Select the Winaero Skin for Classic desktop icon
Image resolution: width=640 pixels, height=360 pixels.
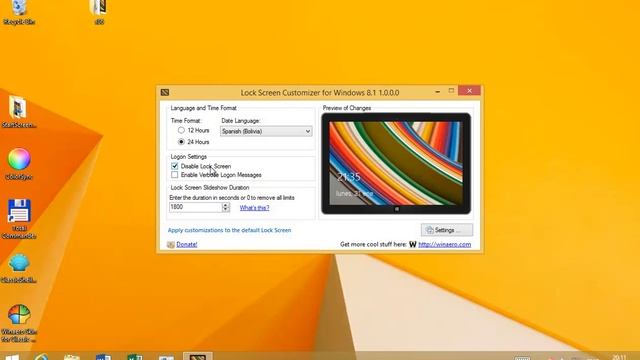[x=19, y=323]
